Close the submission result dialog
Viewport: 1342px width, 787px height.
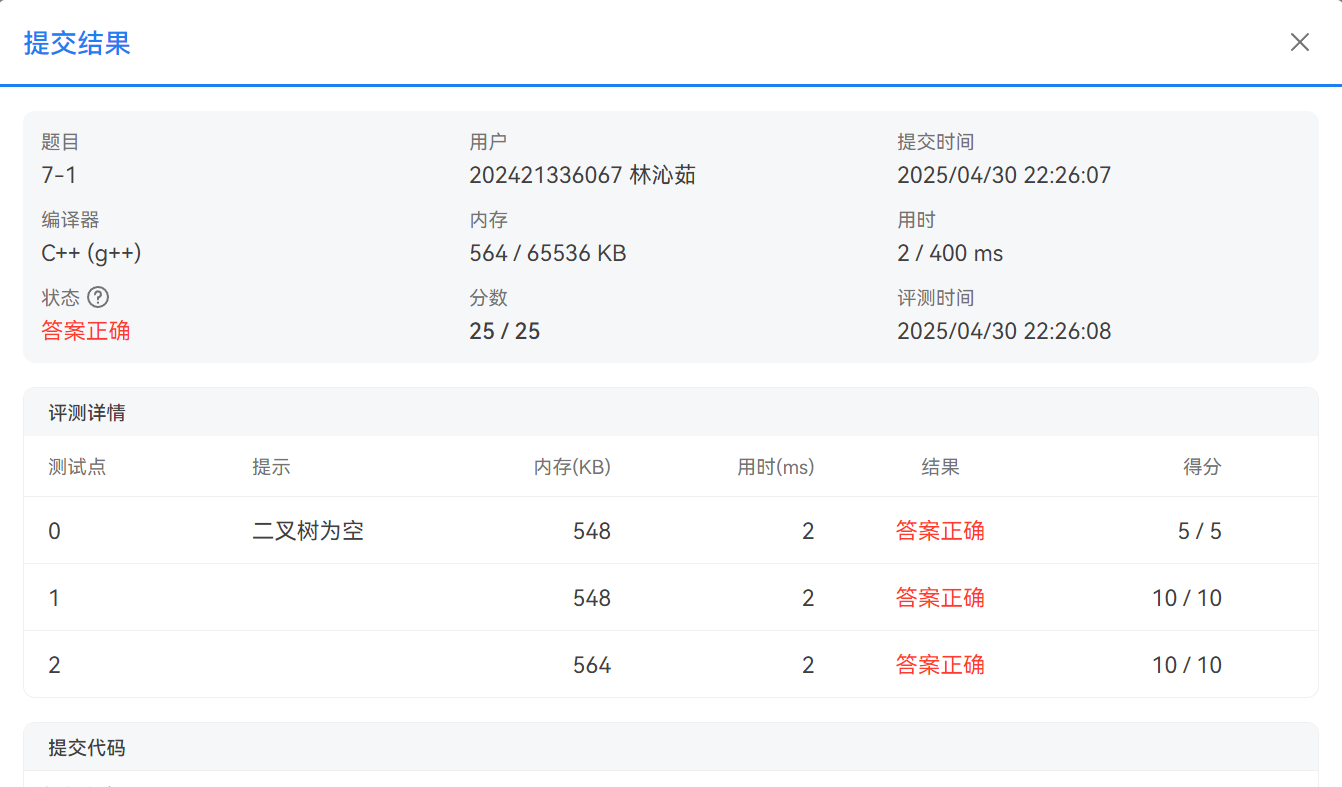click(1299, 42)
